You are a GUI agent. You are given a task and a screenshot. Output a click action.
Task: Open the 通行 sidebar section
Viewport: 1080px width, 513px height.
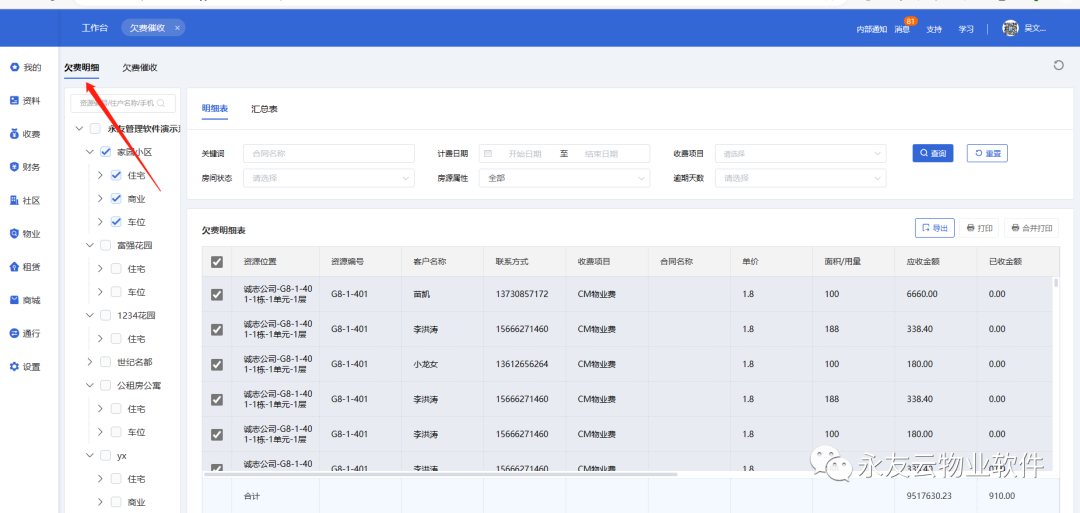point(25,333)
